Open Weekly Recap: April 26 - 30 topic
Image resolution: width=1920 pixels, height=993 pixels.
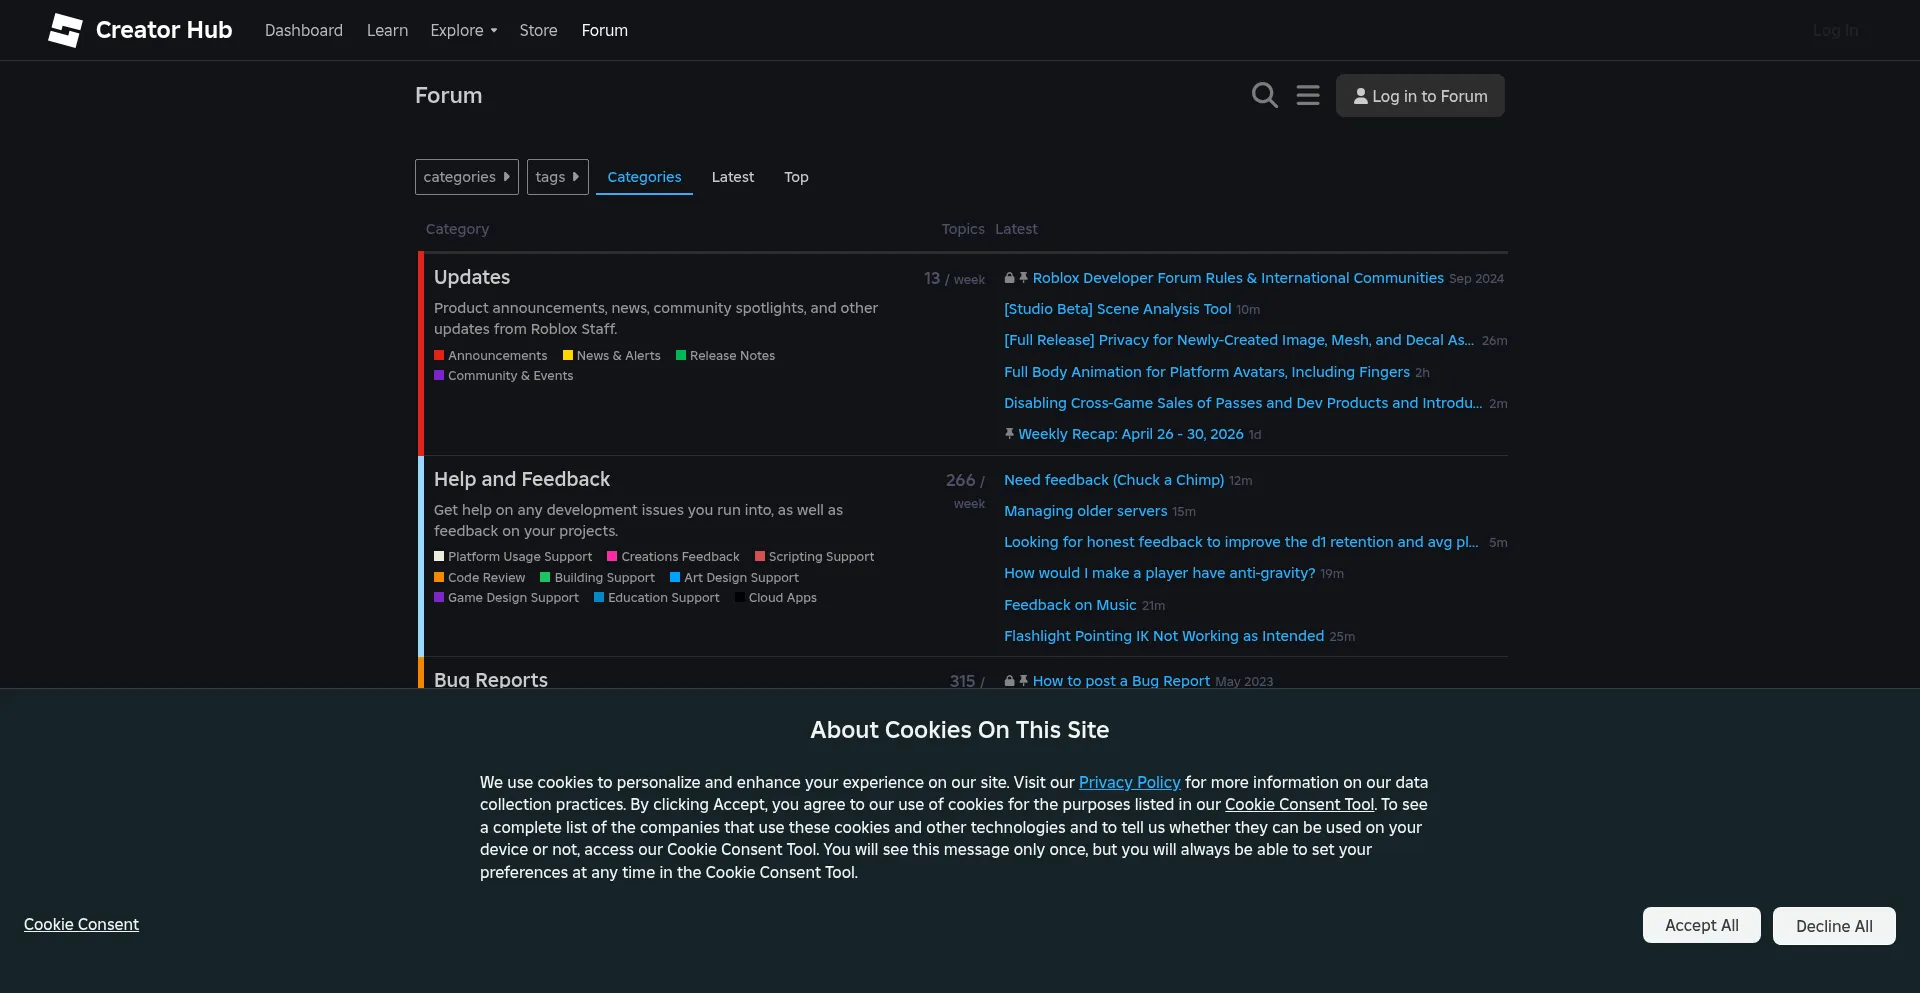click(1131, 434)
